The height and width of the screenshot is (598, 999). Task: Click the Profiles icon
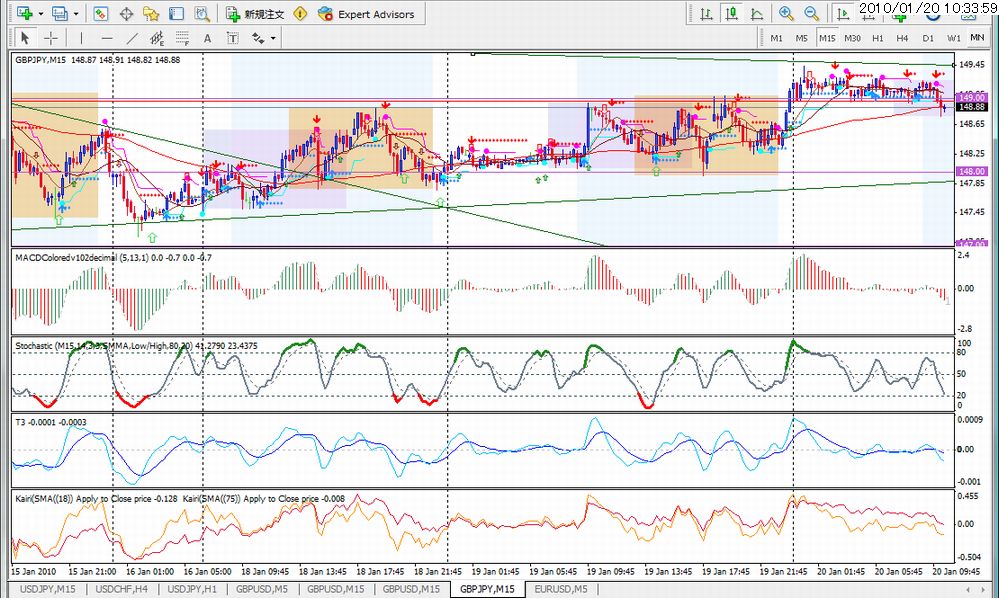[61, 13]
